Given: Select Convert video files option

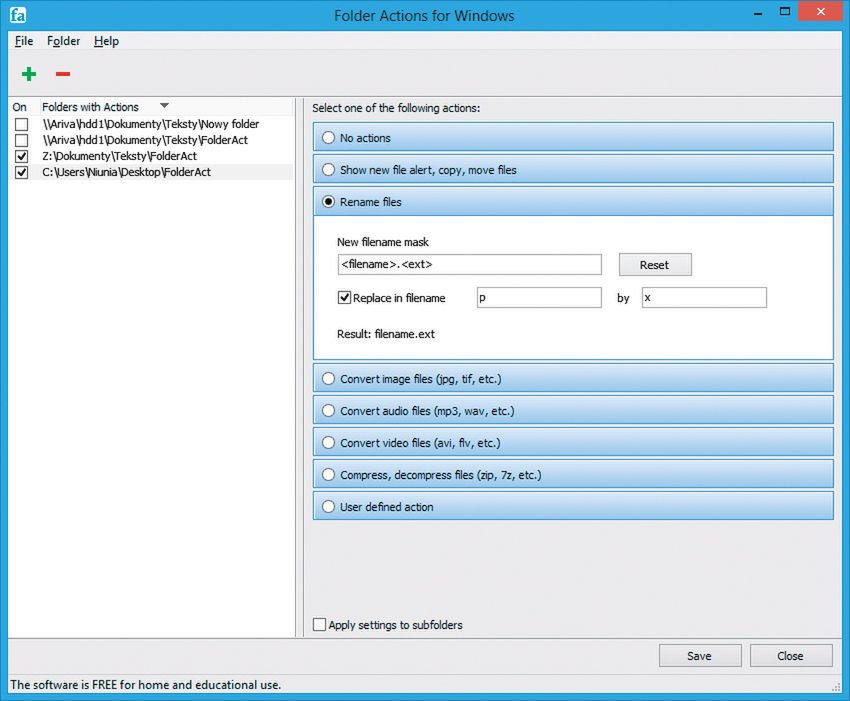Looking at the screenshot, I should tap(329, 442).
